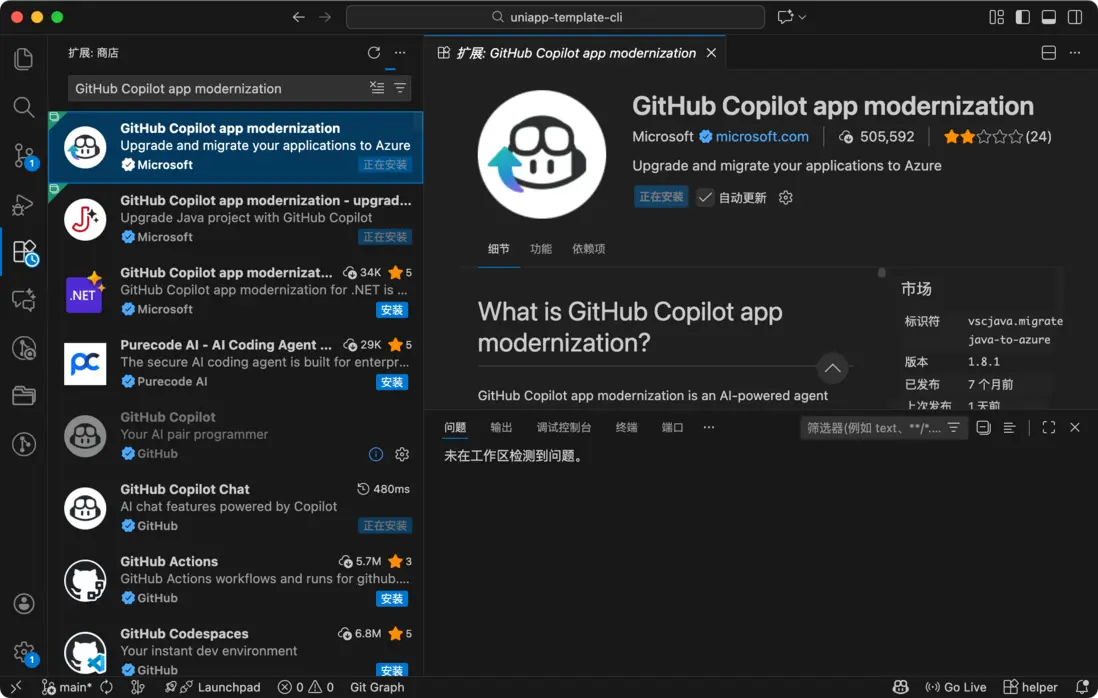Open the Git Graph activity bar icon
1098x698 pixels.
tap(24, 444)
